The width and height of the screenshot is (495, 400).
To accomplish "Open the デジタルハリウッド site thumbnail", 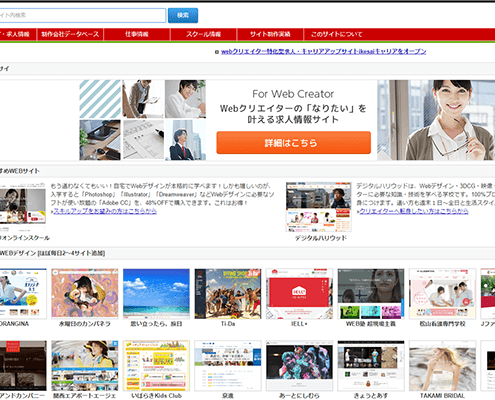I will (319, 207).
